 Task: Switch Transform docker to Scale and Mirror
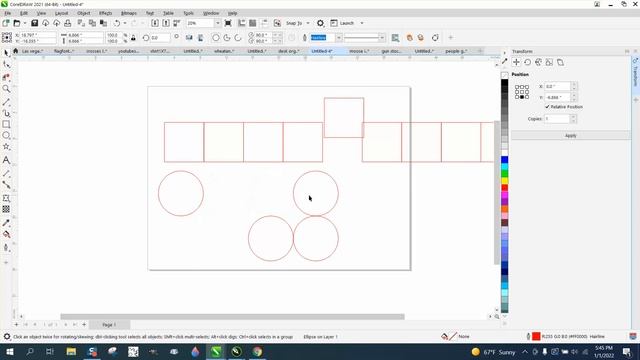coord(538,62)
